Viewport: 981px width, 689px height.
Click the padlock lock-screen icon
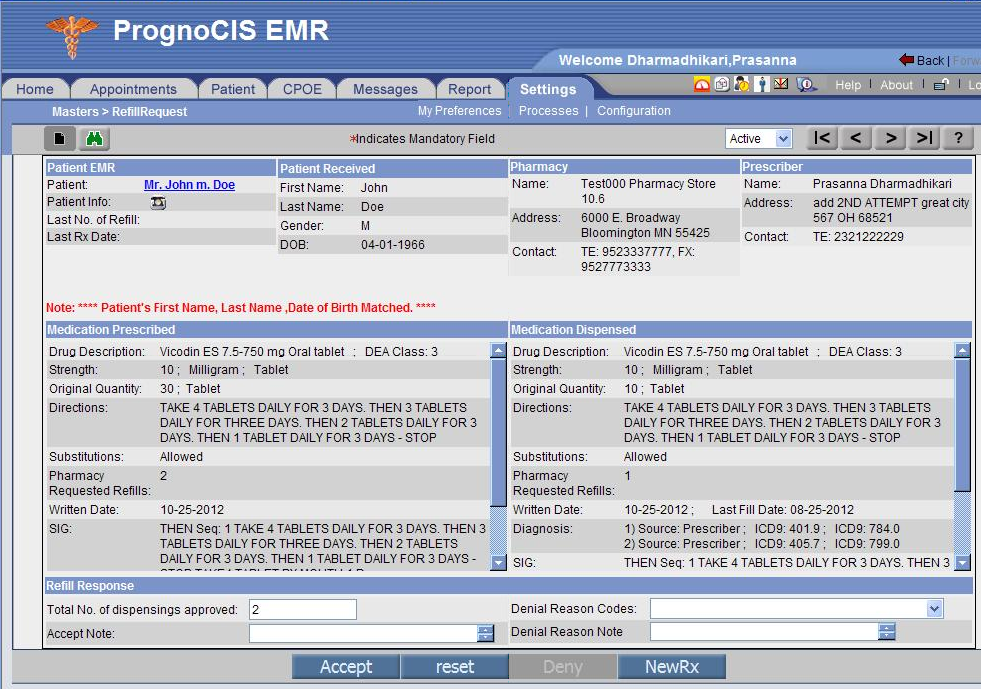coord(941,84)
